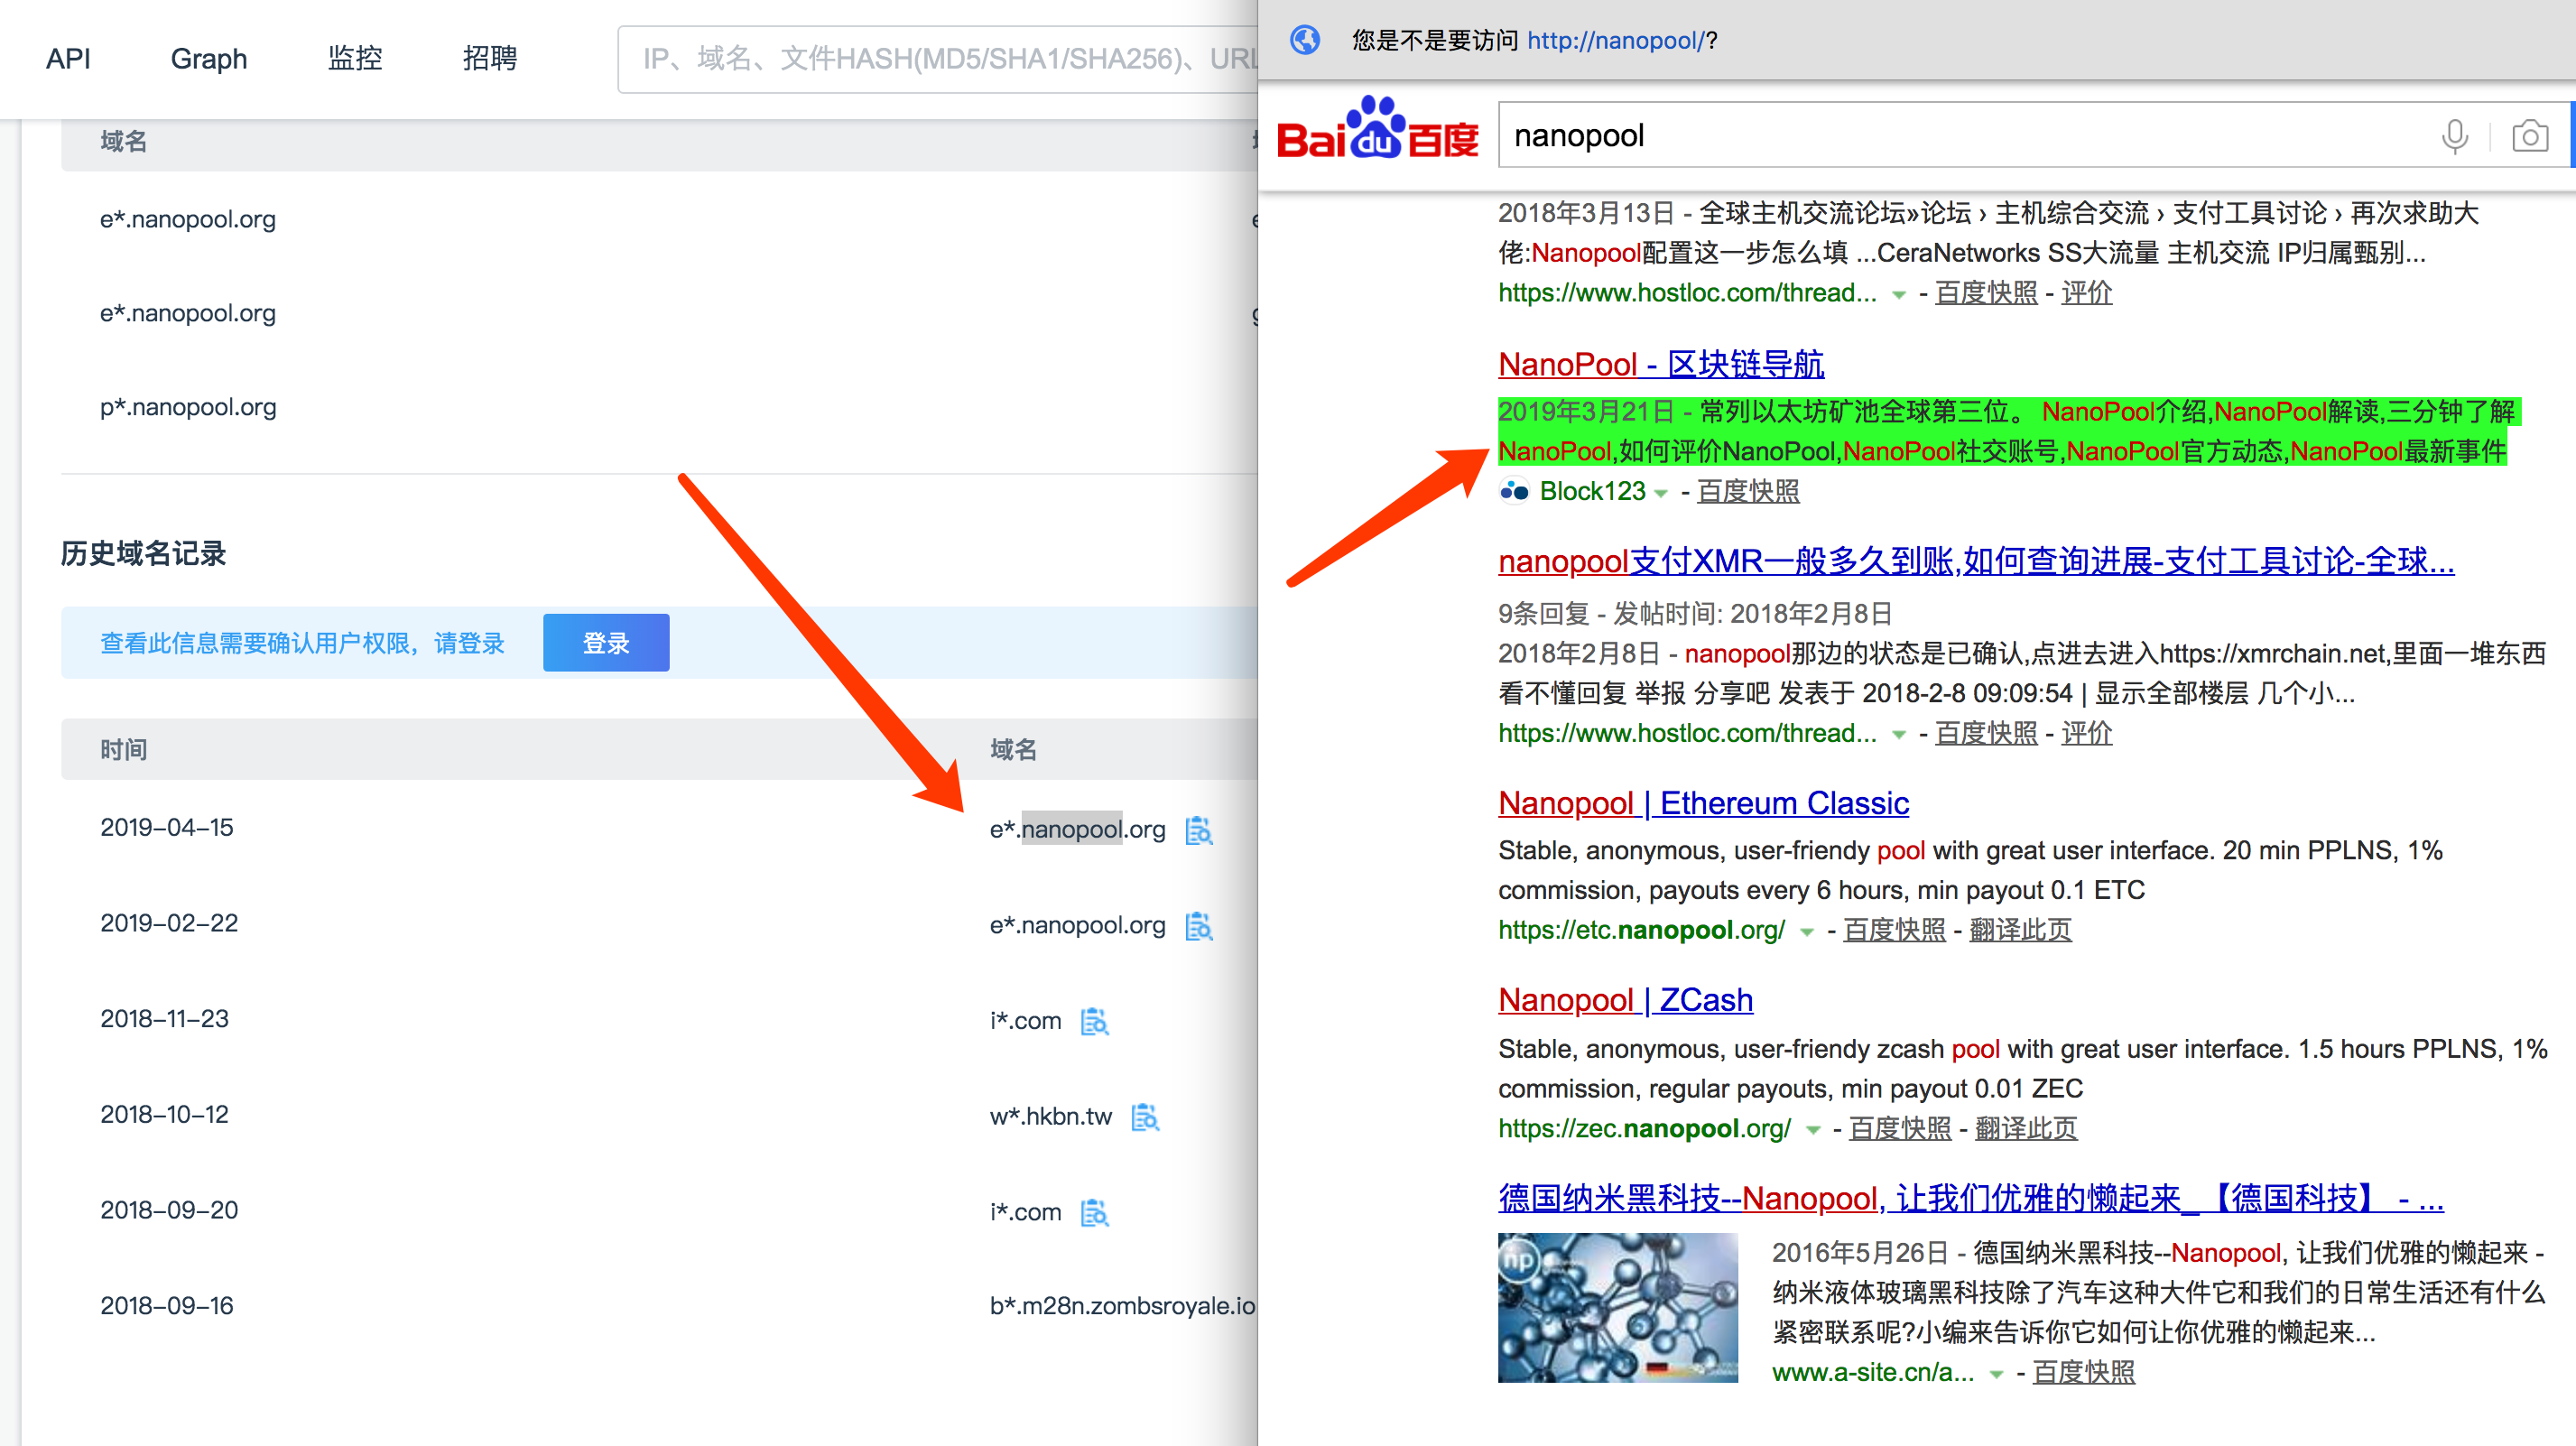
Task: Click the blue 登录 button
Action: click(x=606, y=643)
